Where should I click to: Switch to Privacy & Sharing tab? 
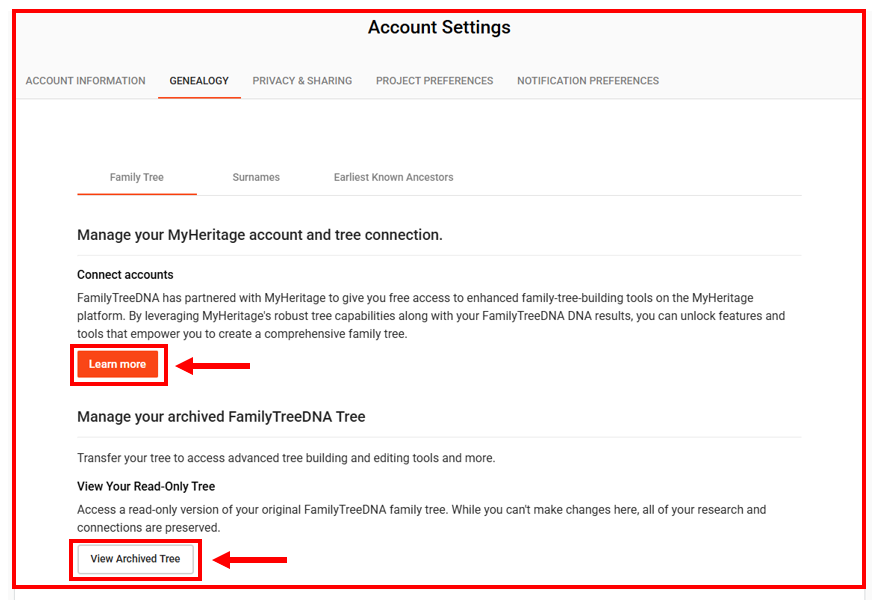tap(302, 81)
